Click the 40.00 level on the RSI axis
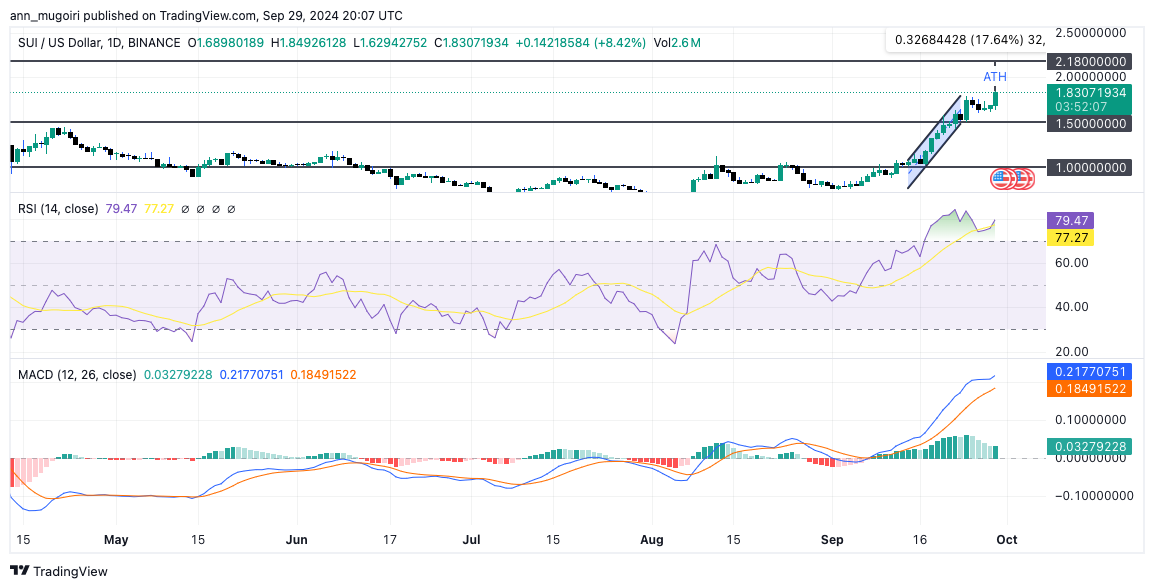 [1071, 307]
